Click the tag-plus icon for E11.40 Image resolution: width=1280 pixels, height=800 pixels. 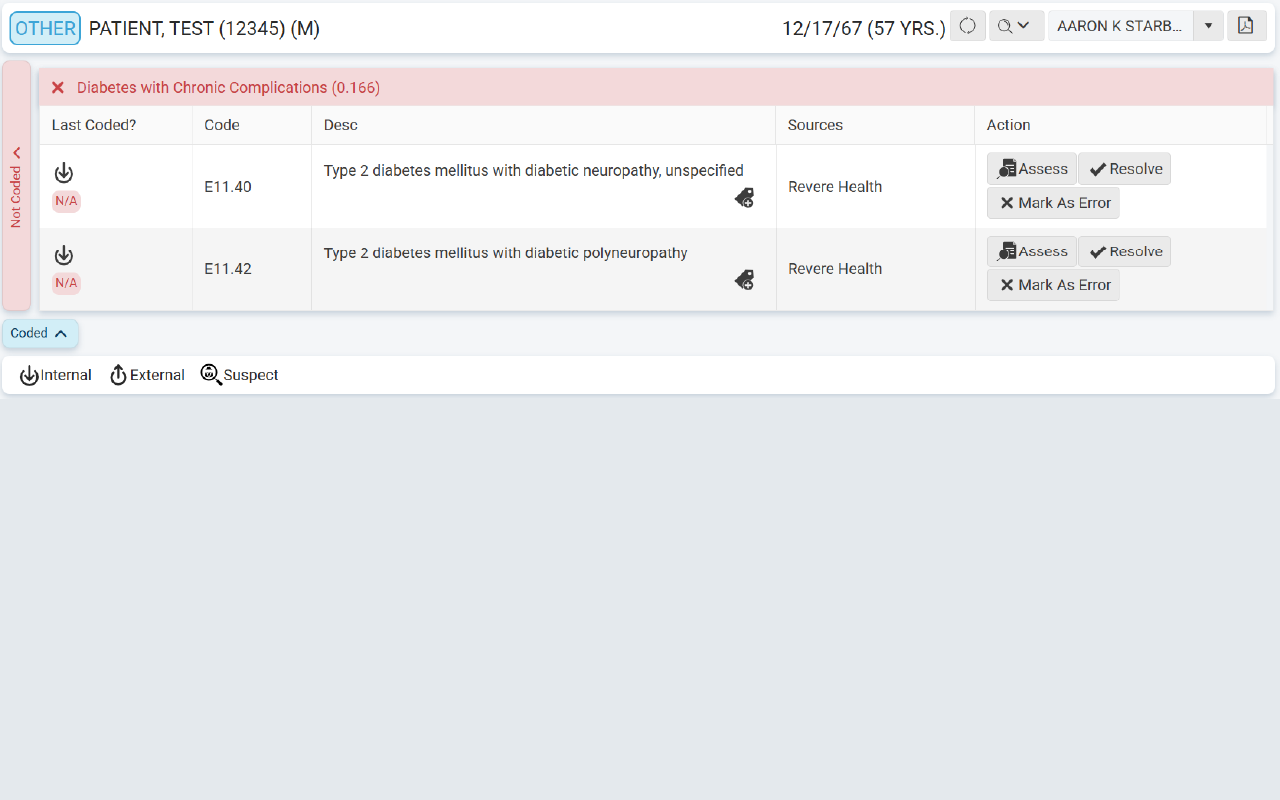744,199
